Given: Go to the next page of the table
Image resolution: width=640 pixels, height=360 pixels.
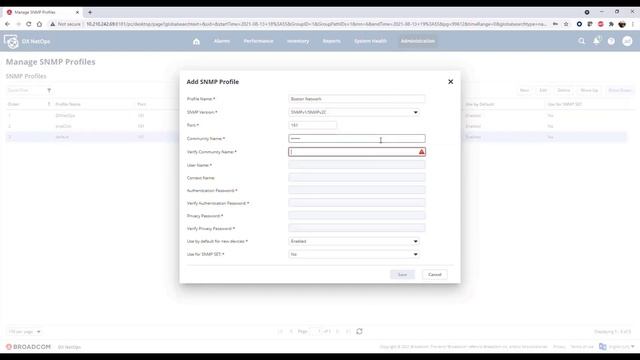Looking at the screenshot, I should [x=338, y=331].
